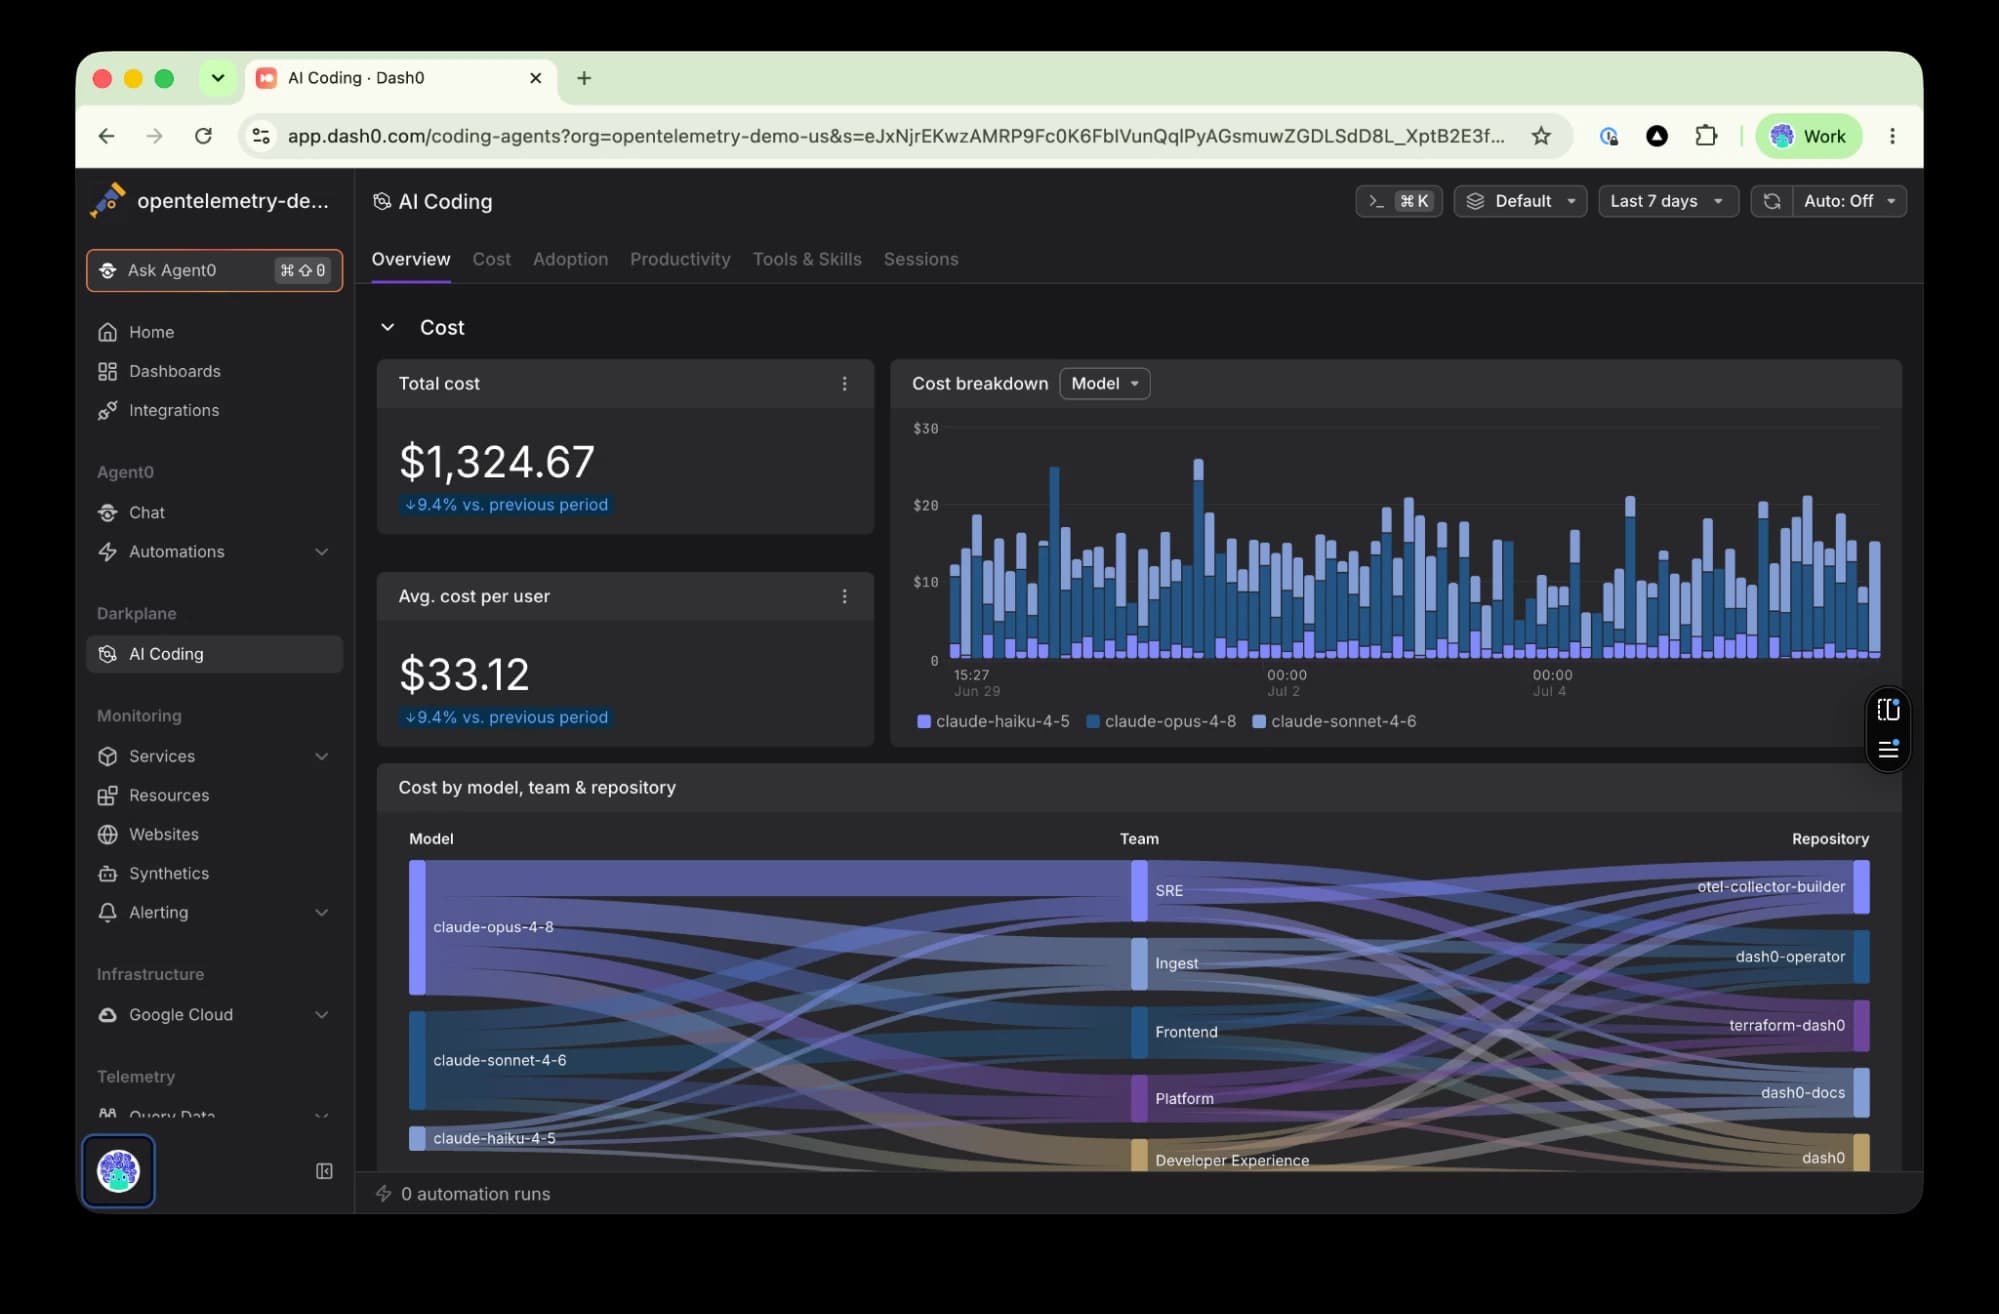
Task: Expand the Google Cloud submenu chevron
Action: point(321,1015)
